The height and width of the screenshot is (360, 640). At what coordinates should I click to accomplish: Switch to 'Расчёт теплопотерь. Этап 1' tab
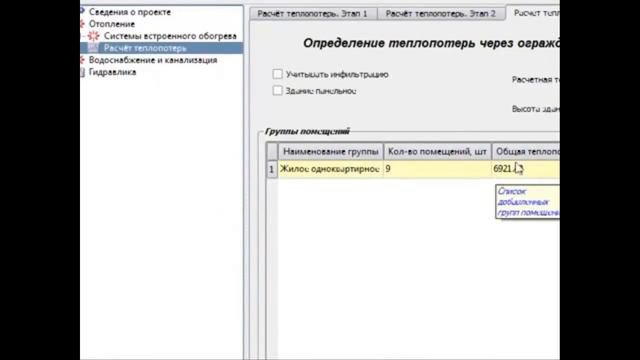point(312,13)
